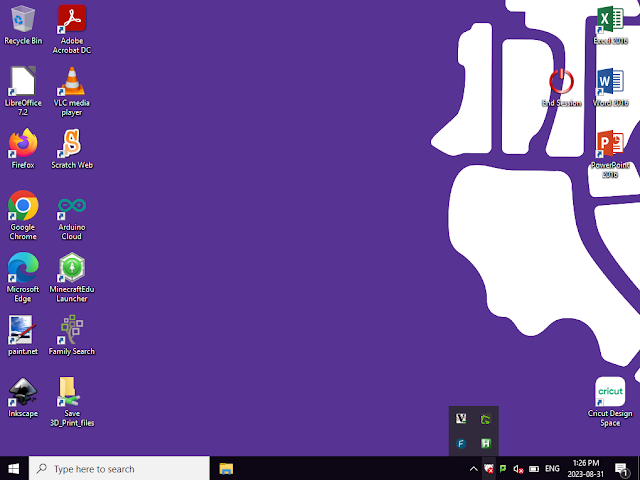The width and height of the screenshot is (640, 480).
Task: Click the V icon in tray overflow
Action: point(461,418)
